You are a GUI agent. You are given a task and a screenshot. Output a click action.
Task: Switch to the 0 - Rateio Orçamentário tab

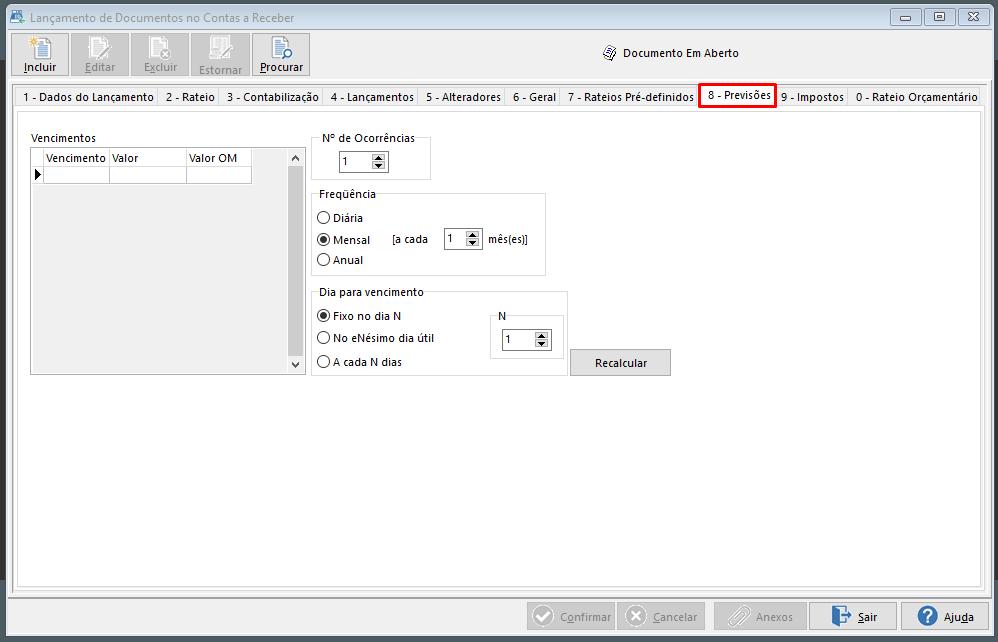[x=917, y=97]
